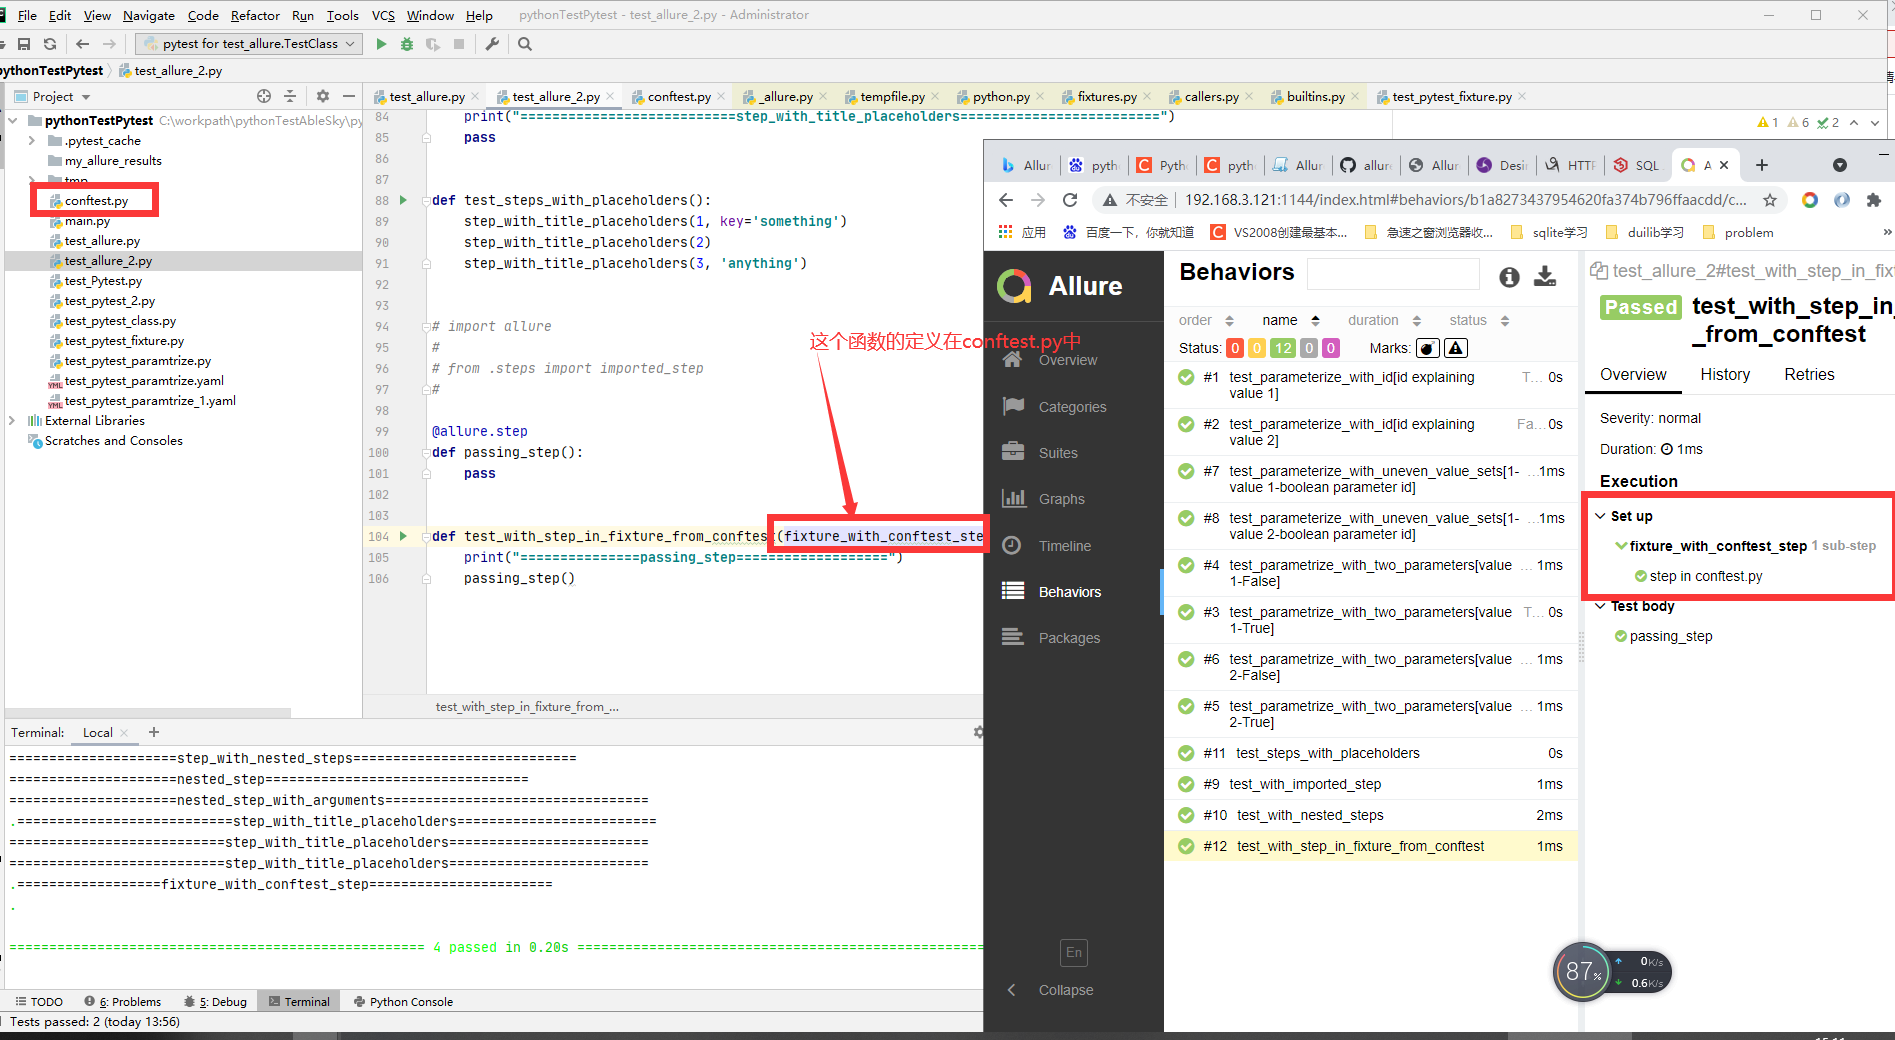Screen dimensions: 1895x1040
Task: Open Project panel gear options
Action: pyautogui.click(x=322, y=96)
